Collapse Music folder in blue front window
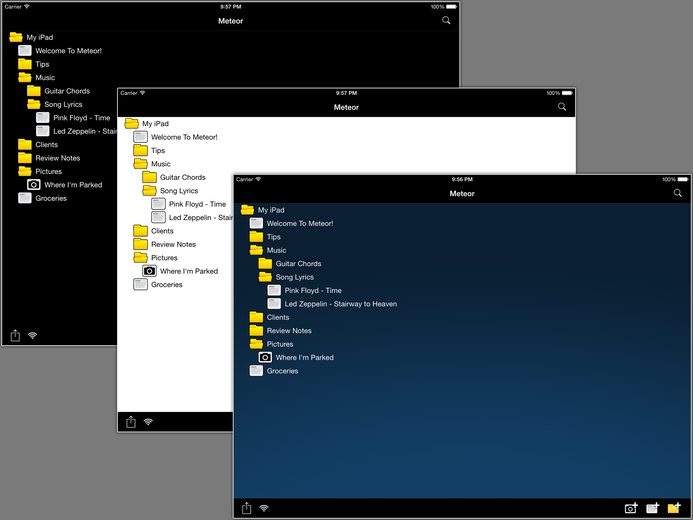The height and width of the screenshot is (520, 693). pos(256,250)
